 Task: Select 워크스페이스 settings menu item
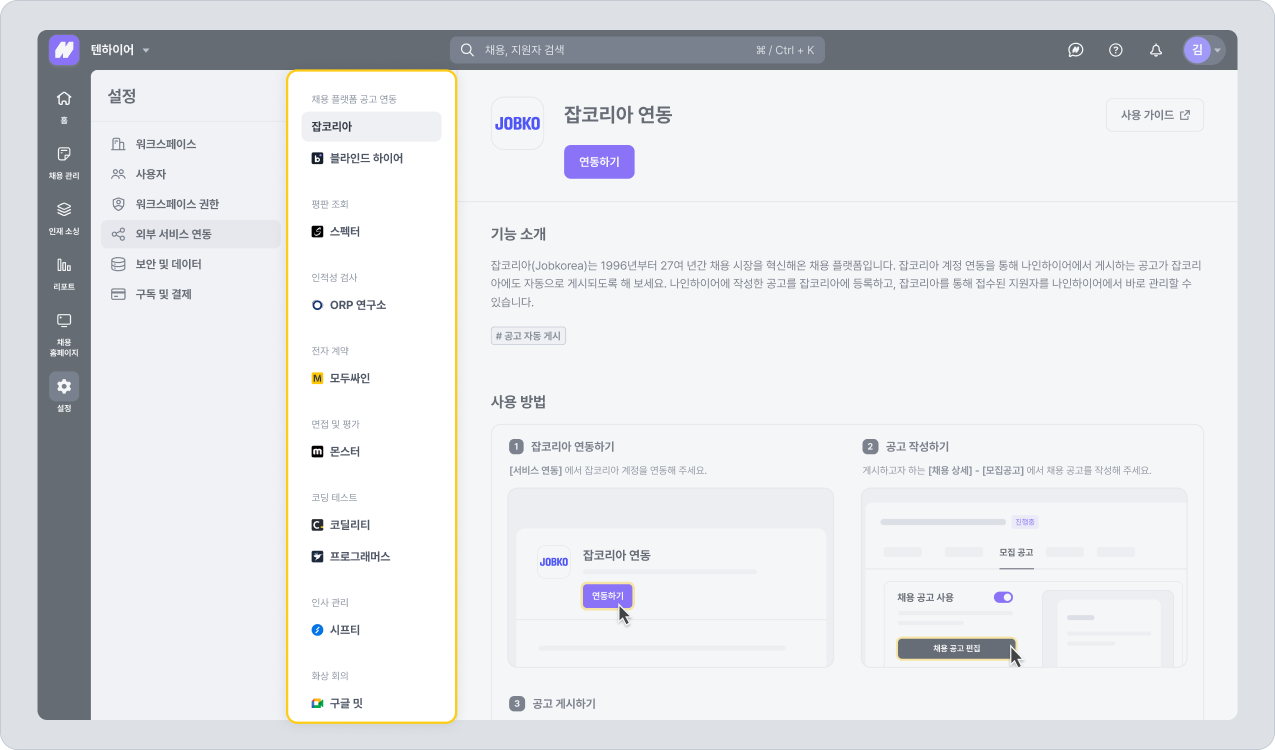190,144
